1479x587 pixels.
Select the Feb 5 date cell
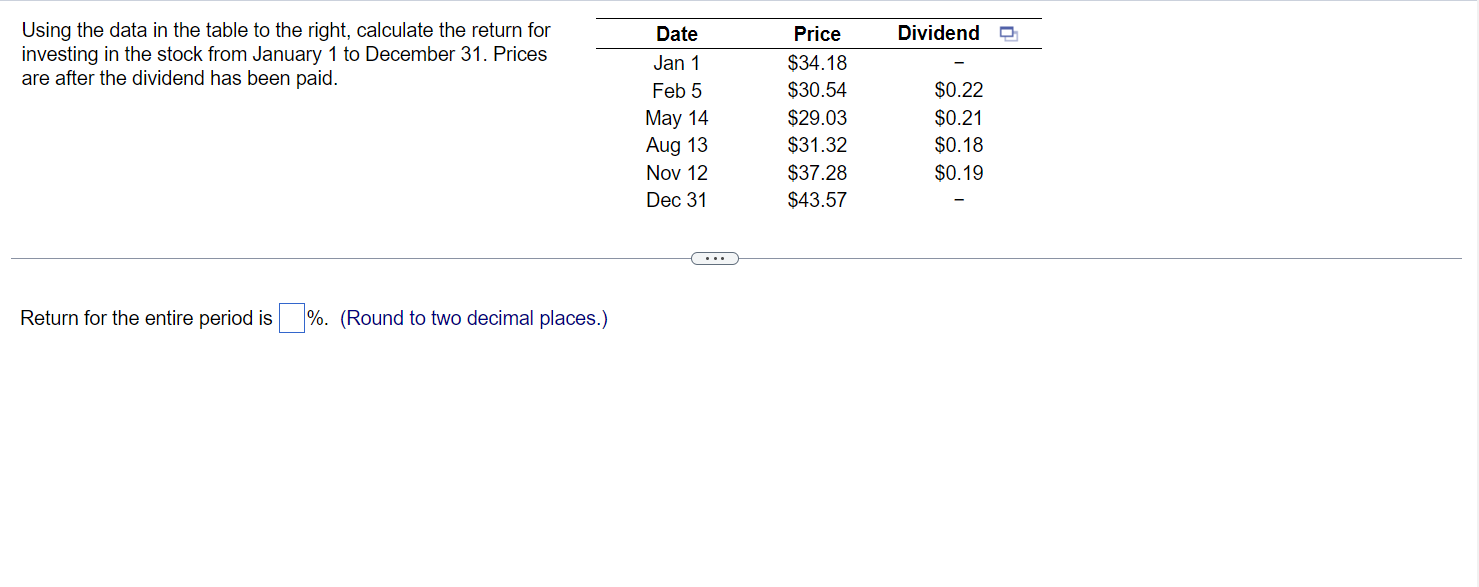(677, 90)
